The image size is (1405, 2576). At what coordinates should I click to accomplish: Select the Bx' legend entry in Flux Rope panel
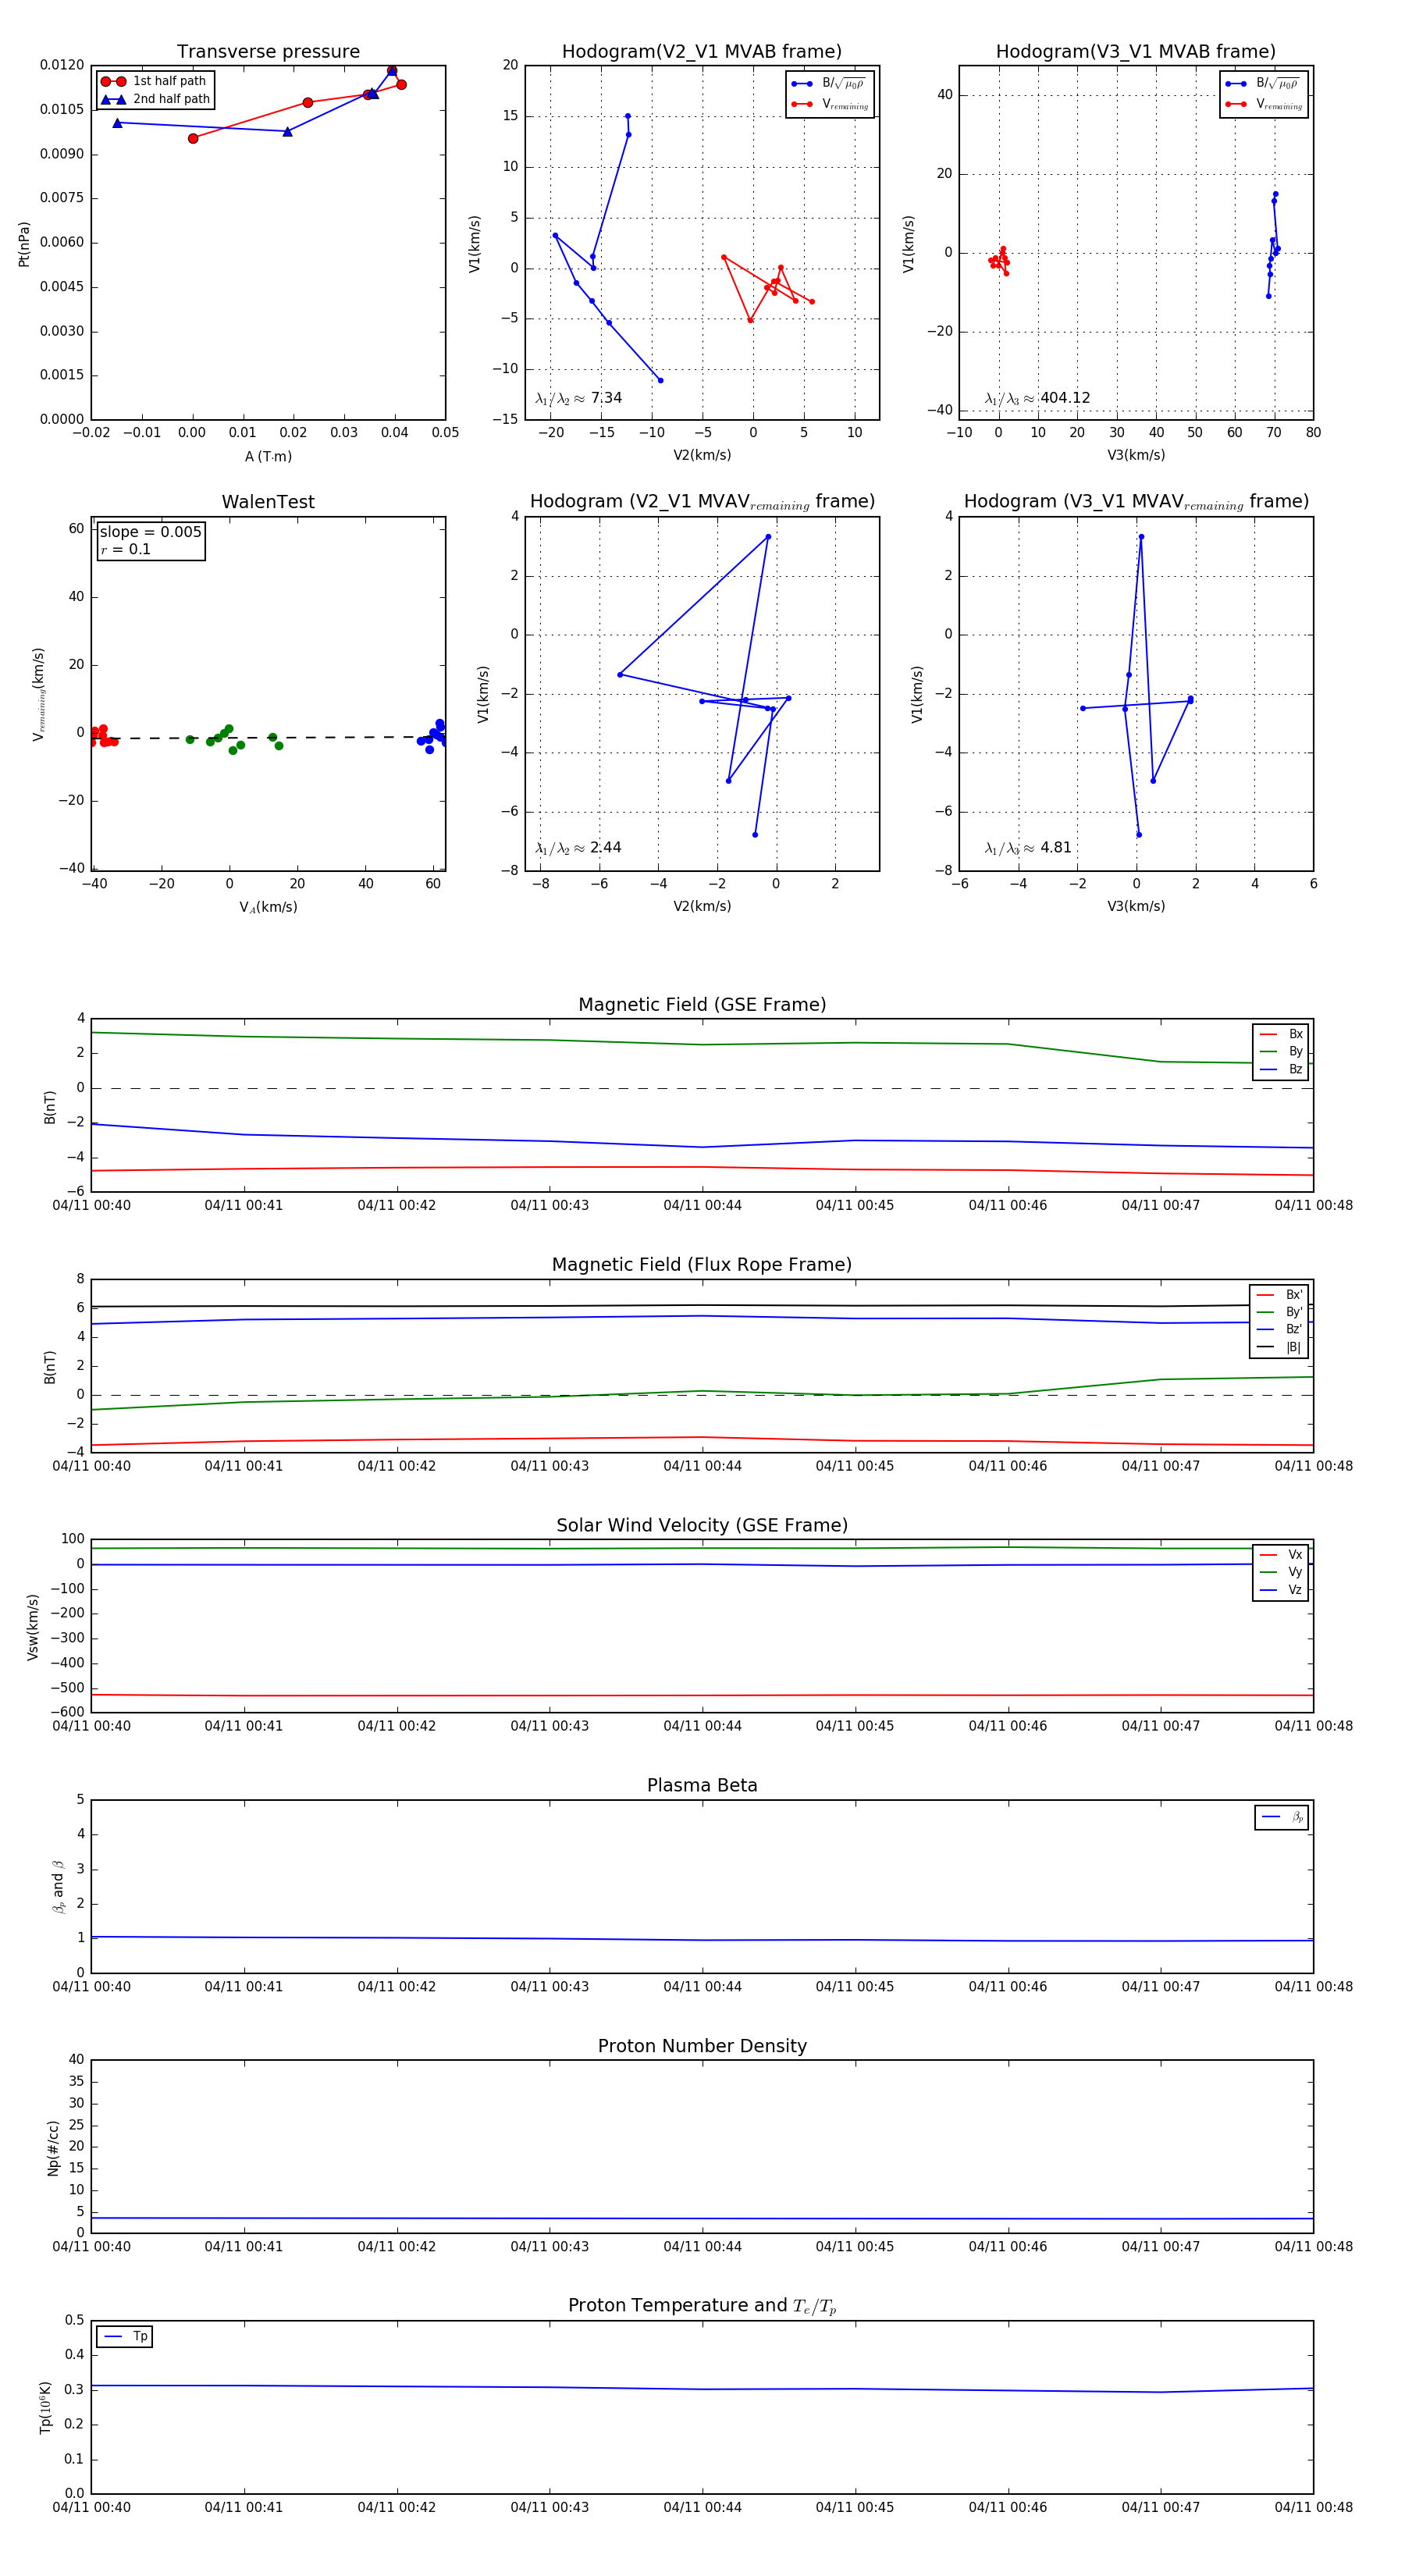1280,1295
